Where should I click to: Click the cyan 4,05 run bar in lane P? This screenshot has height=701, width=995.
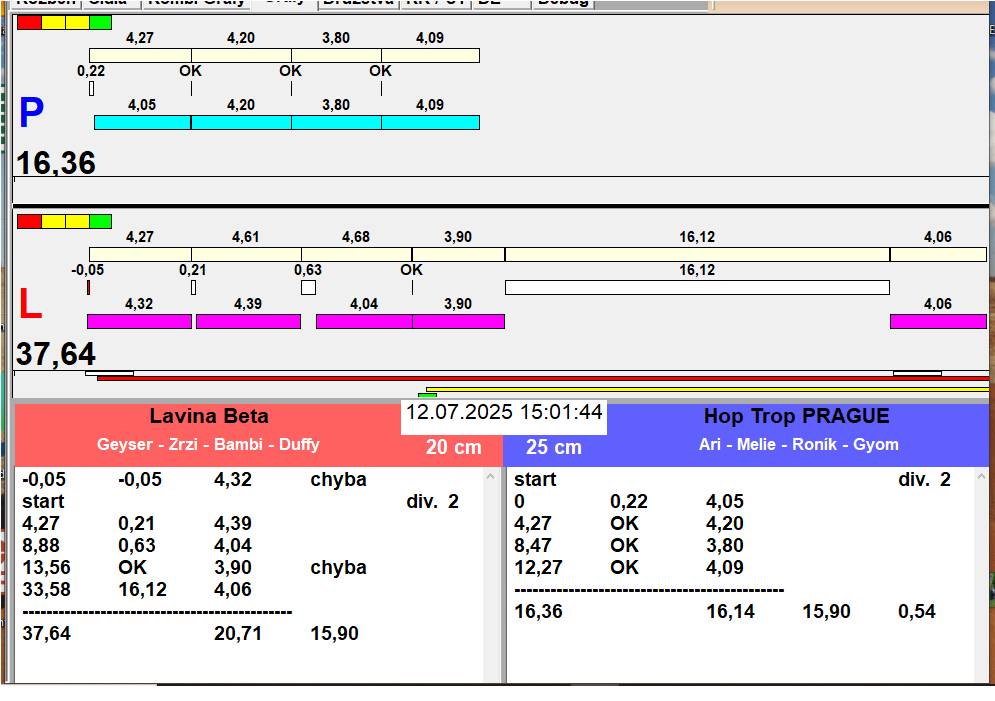pyautogui.click(x=142, y=122)
